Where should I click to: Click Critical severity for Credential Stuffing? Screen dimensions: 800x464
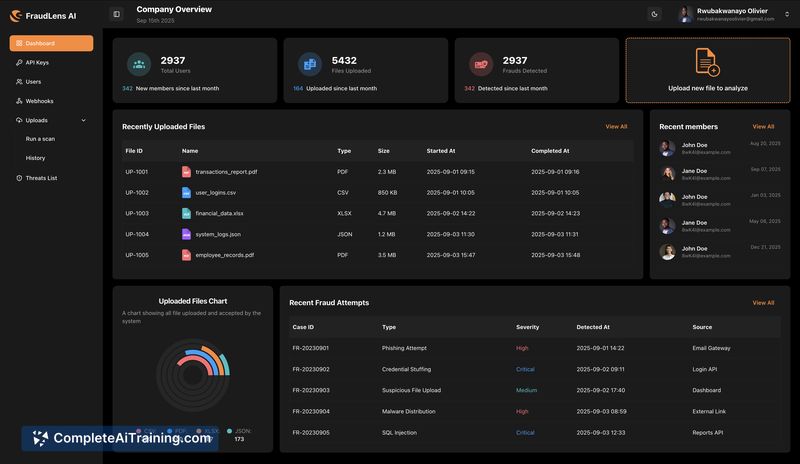pyautogui.click(x=525, y=369)
